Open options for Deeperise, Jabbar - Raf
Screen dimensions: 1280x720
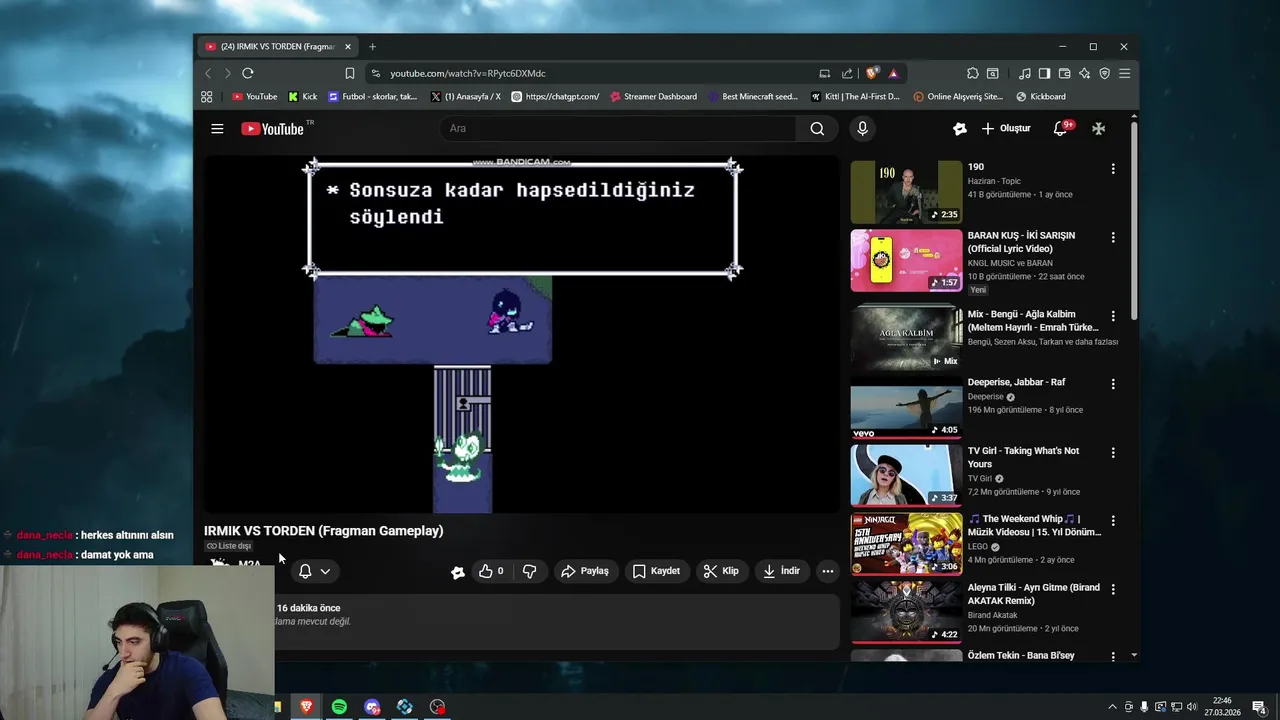1113,384
